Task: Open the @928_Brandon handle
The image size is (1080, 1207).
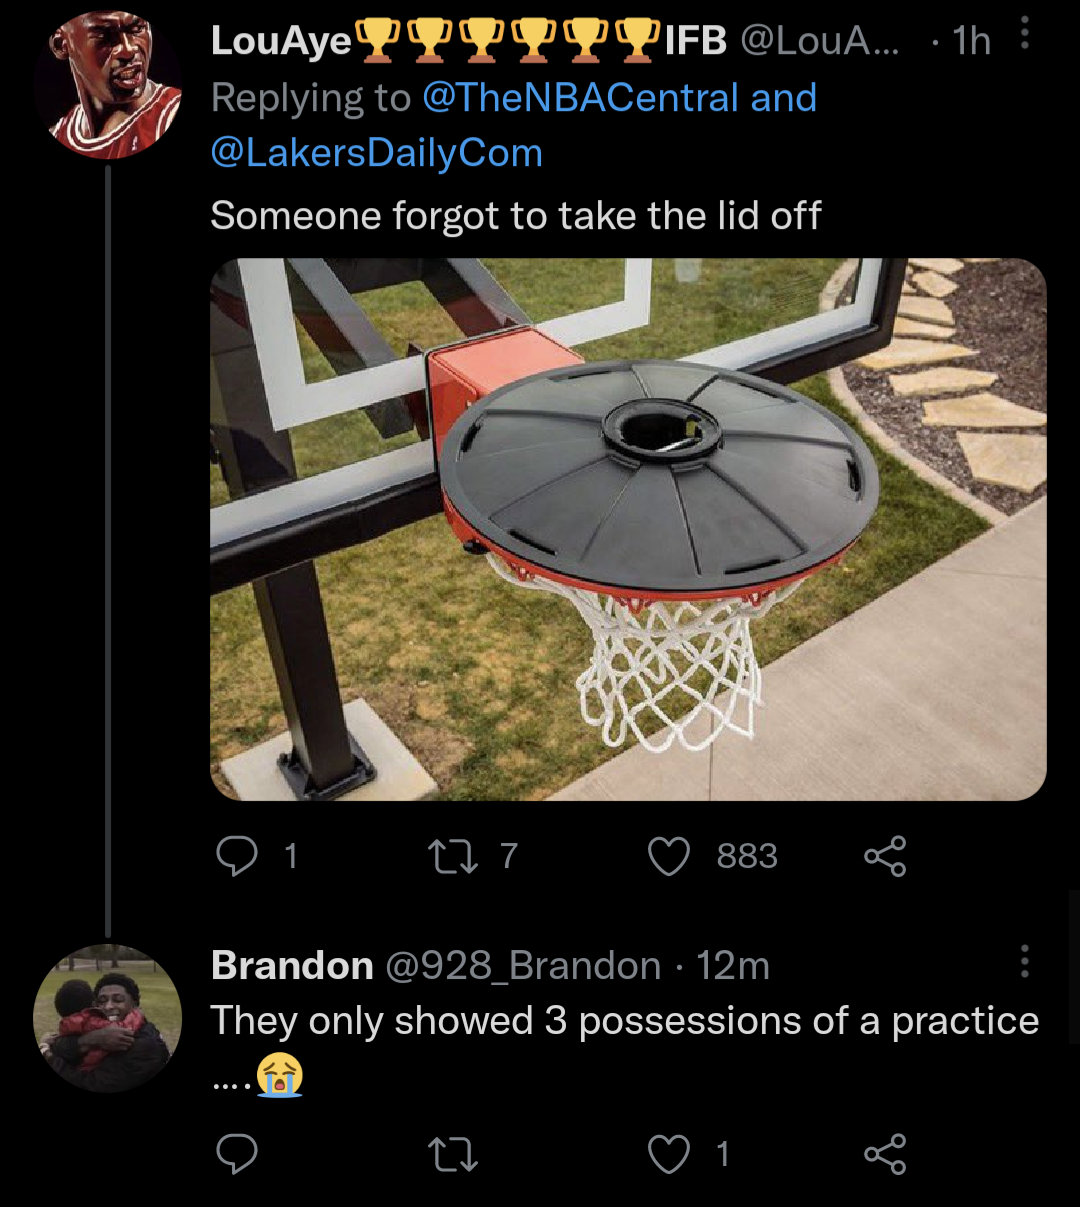Action: click(523, 966)
